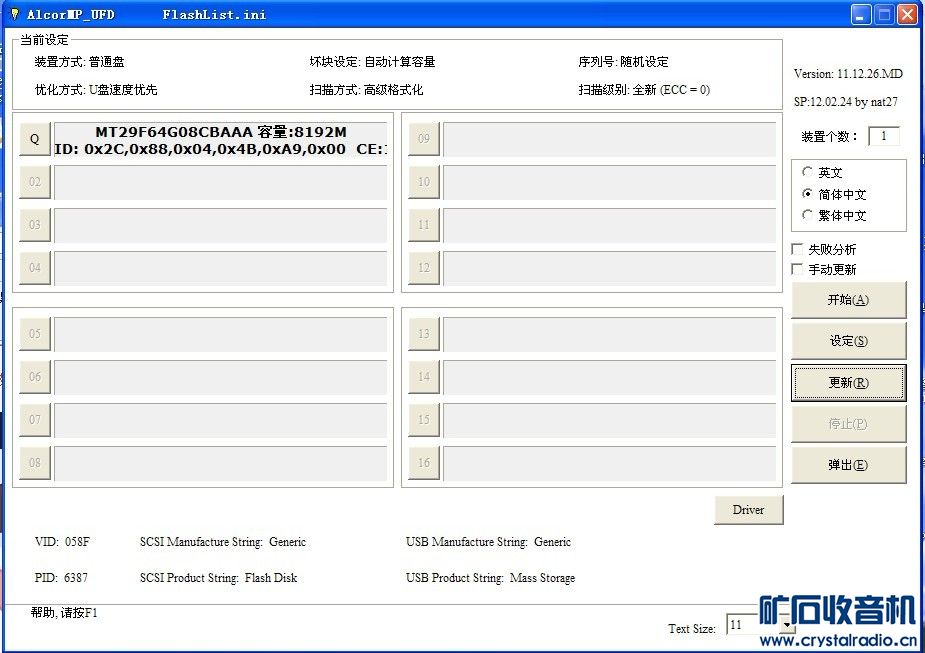Click the 帮助, 请按F1 status bar text

64,613
